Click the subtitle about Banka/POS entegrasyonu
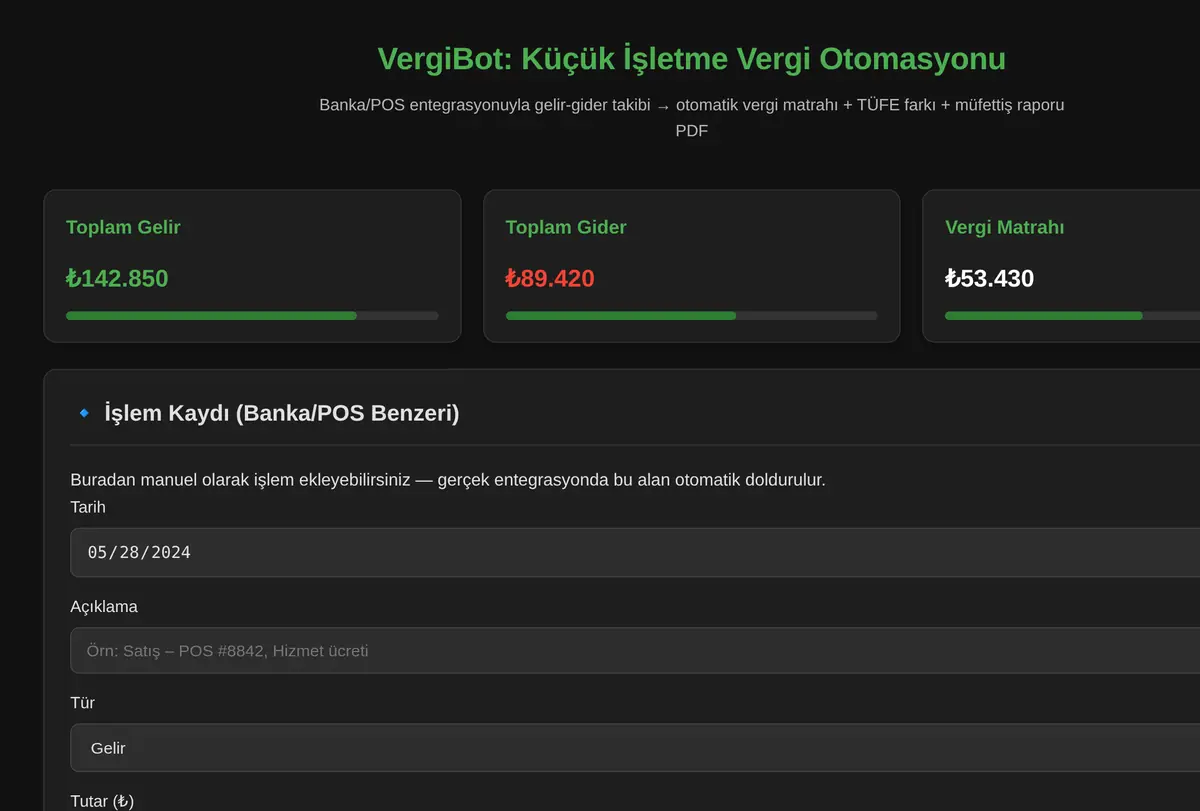 (x=692, y=117)
